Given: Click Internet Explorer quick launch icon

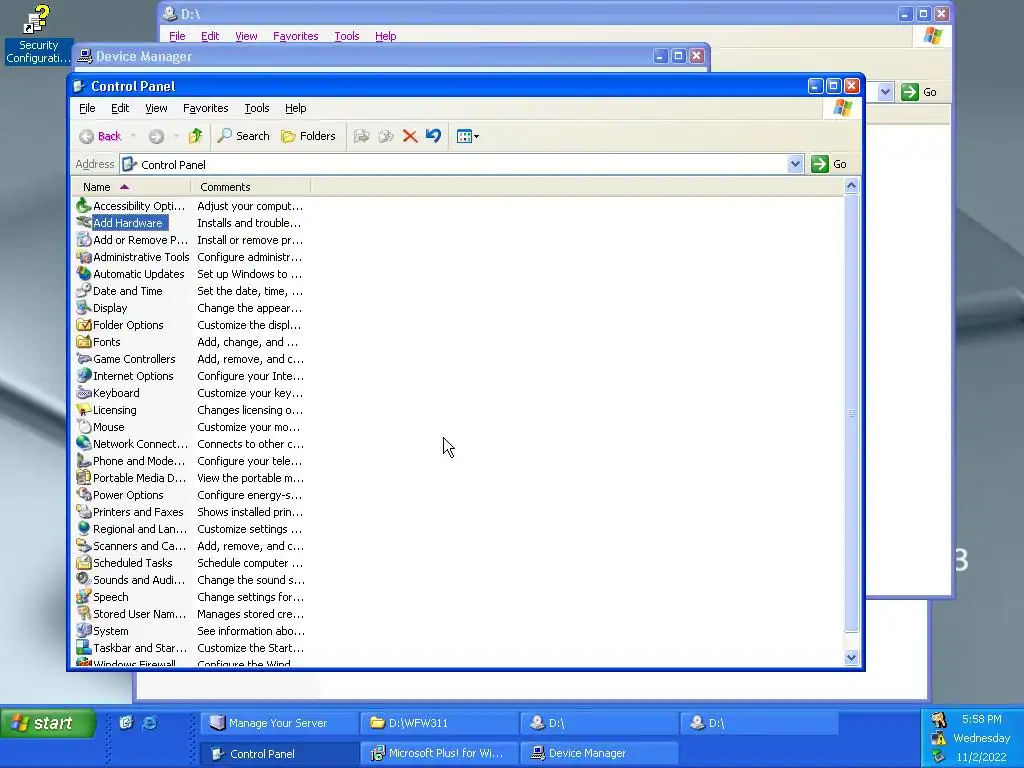Looking at the screenshot, I should 150,722.
